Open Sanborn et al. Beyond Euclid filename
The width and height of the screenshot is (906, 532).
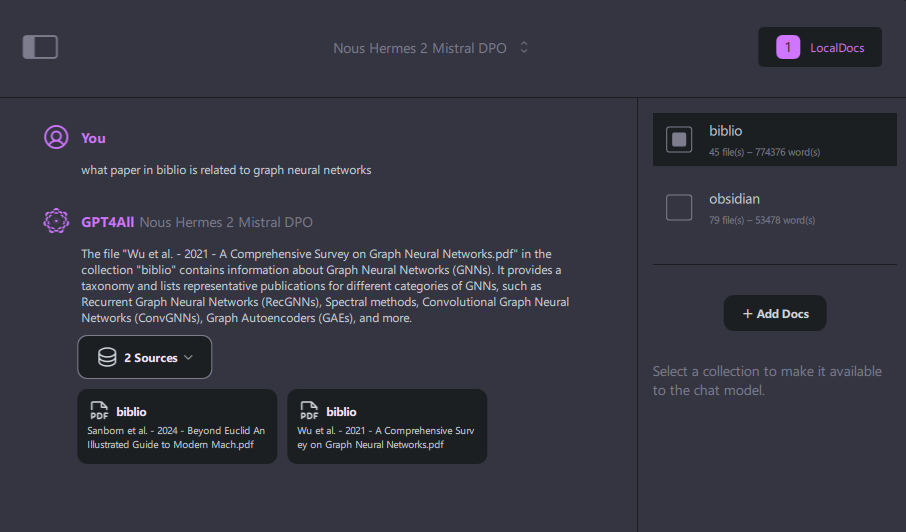tap(176, 438)
